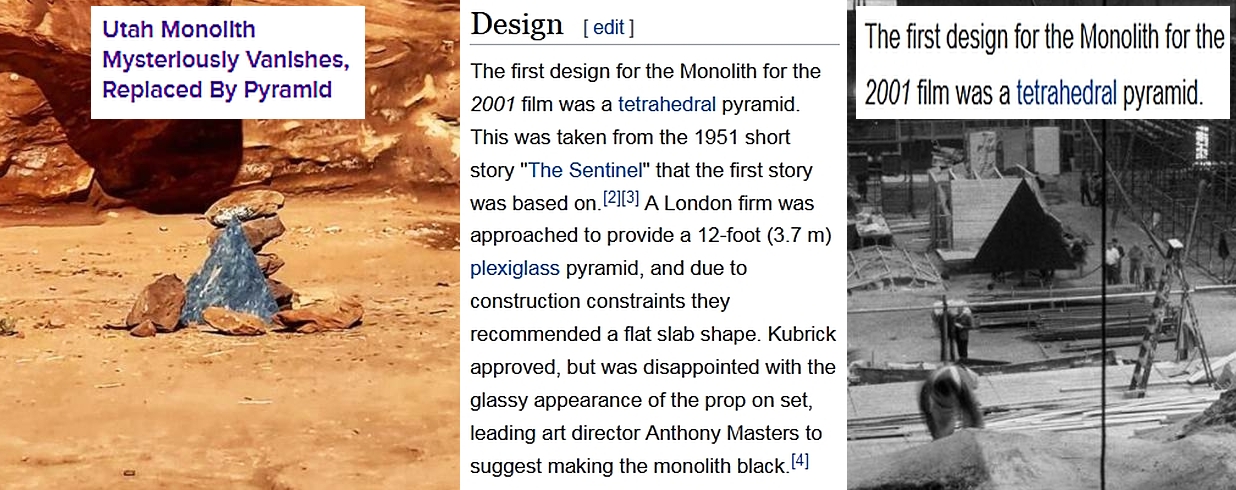Screen dimensions: 1236x490
Task: Jump to footnote [4] after "monolith black"
Action: coord(800,461)
